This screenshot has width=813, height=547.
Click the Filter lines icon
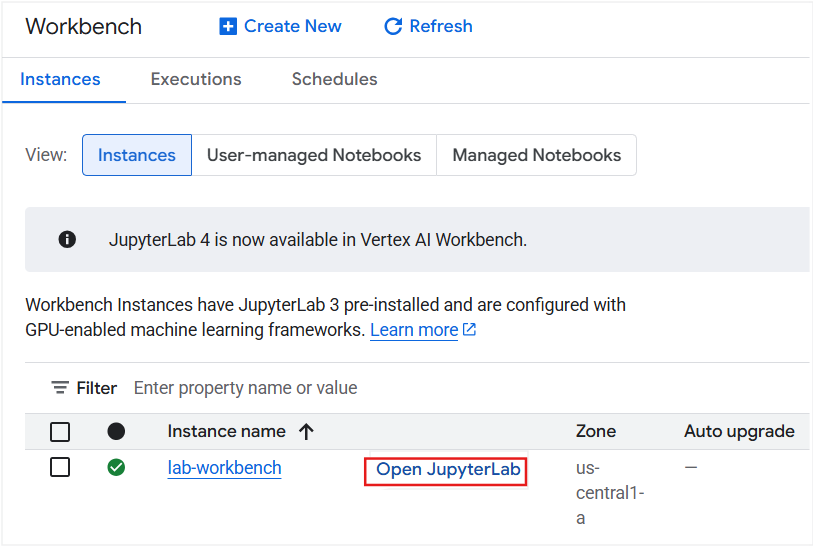click(x=60, y=388)
